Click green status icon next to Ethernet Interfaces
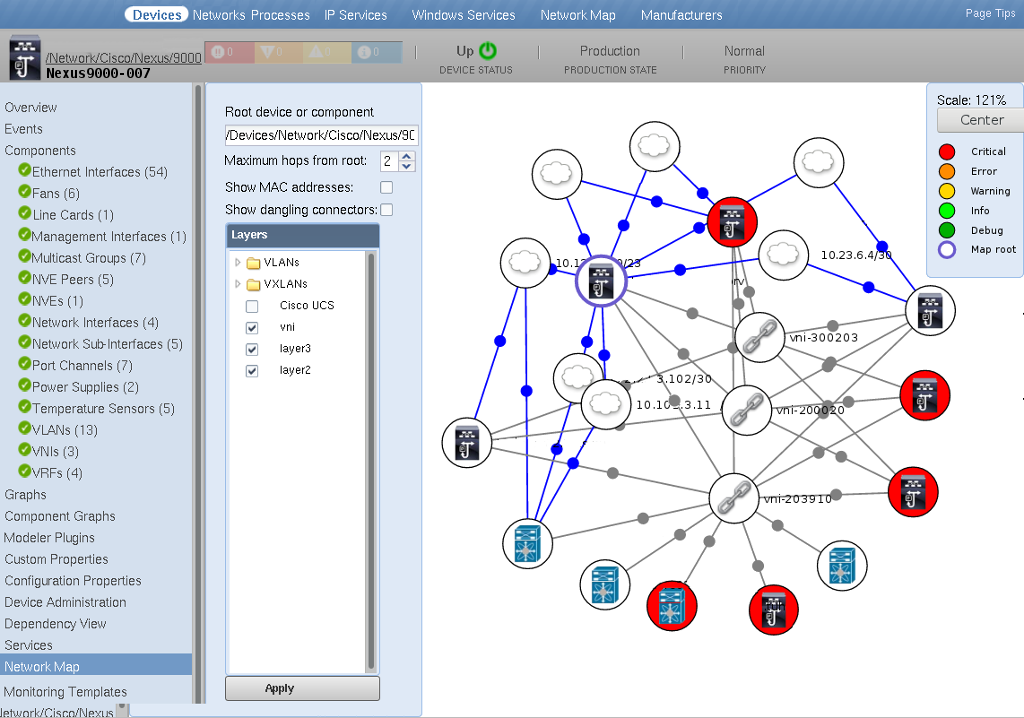 (25, 171)
